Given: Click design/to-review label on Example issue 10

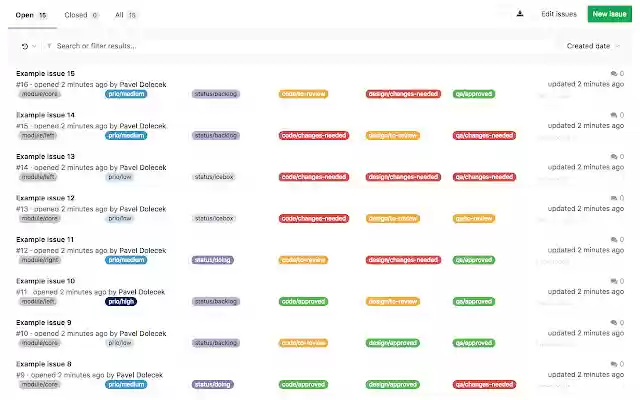Looking at the screenshot, I should coord(393,302).
